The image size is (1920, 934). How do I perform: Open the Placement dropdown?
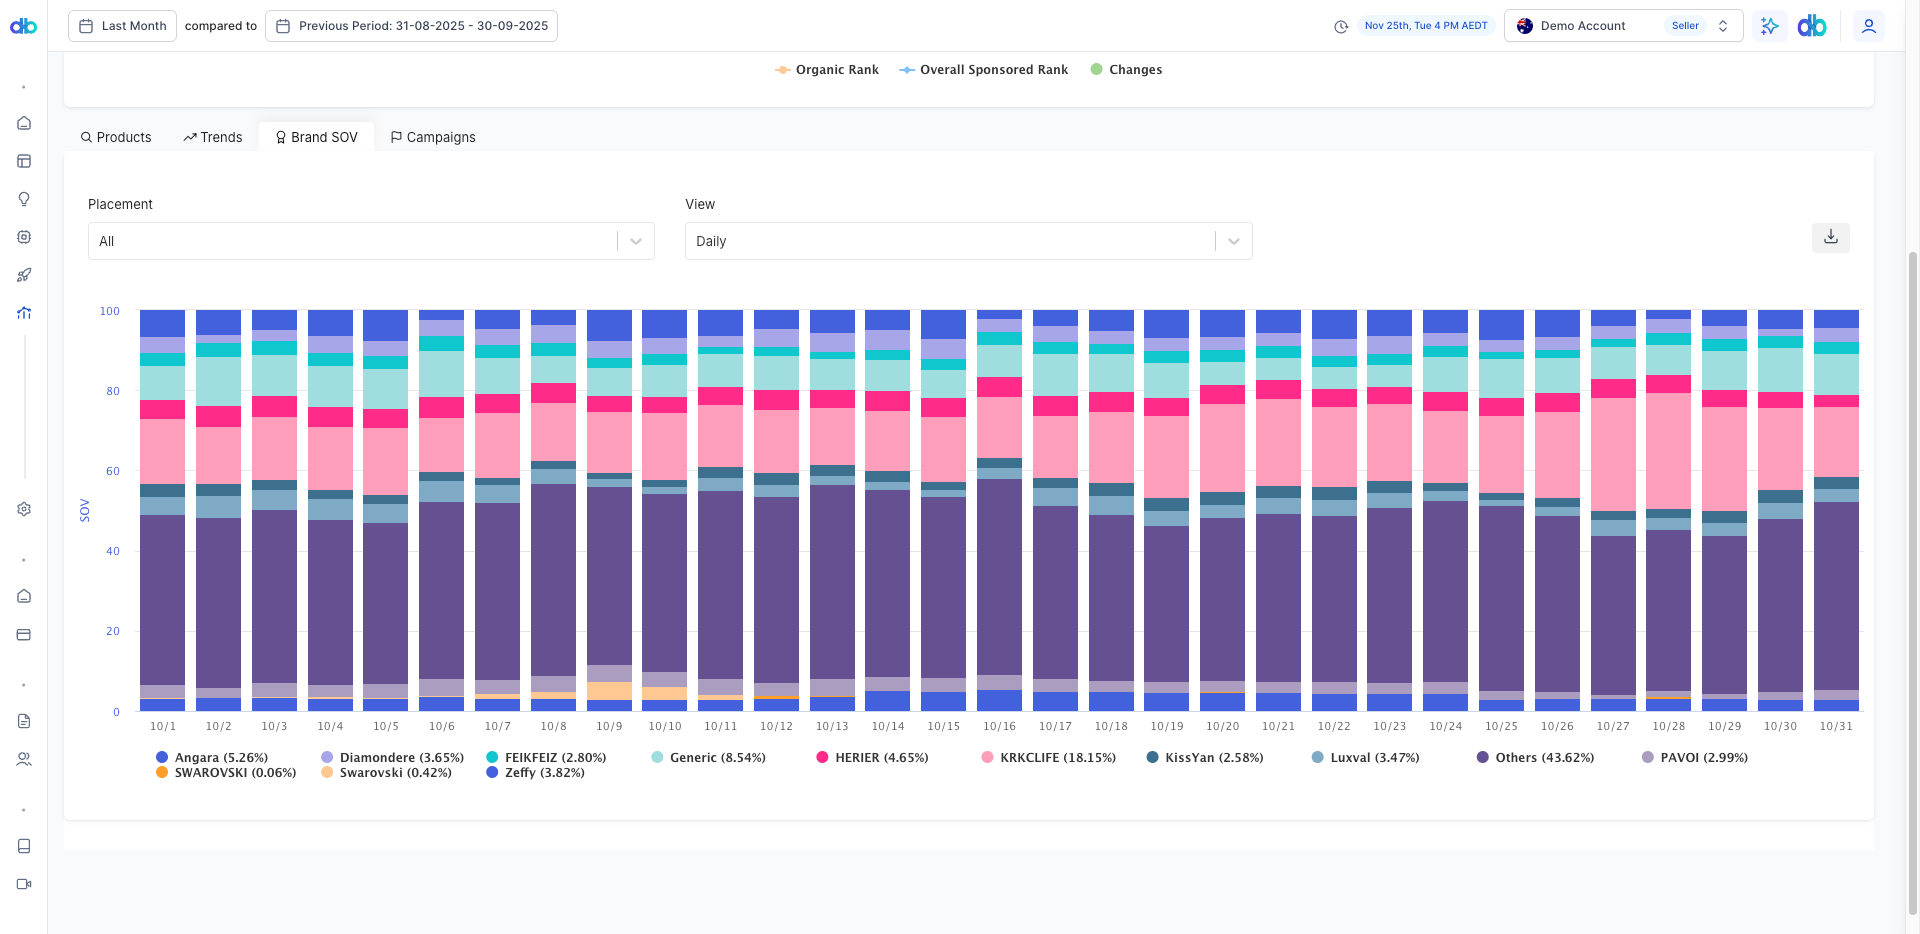371,241
